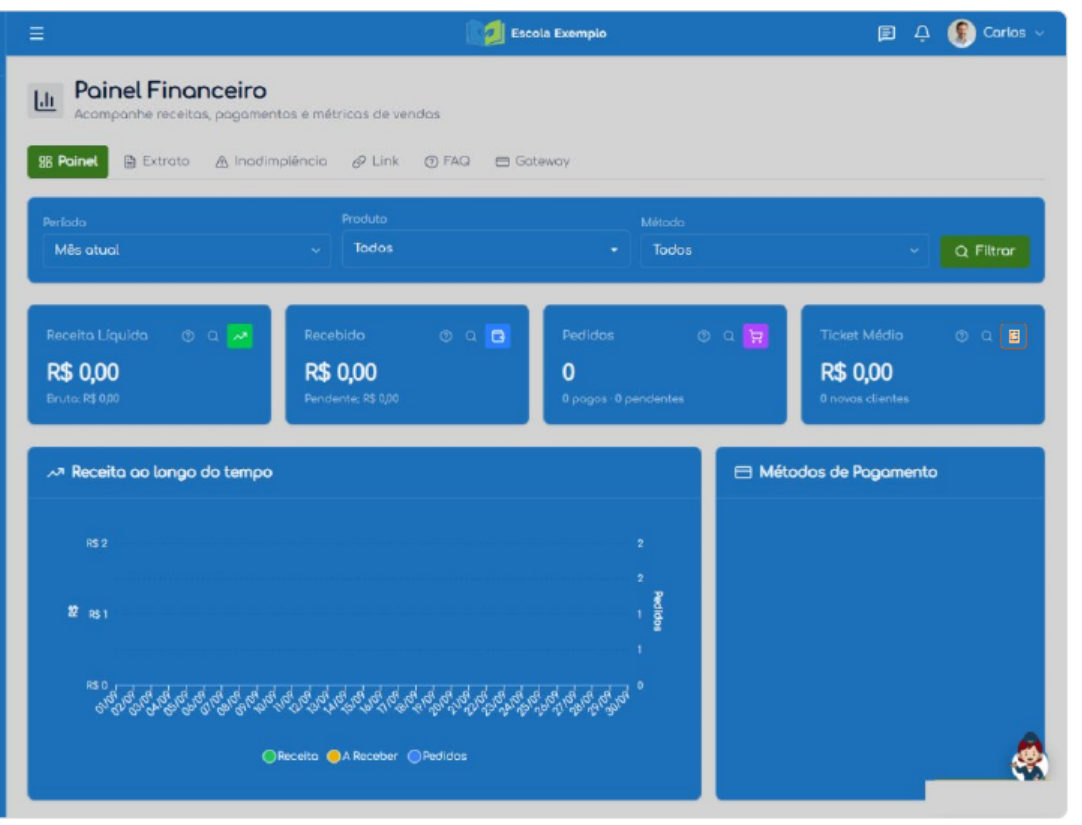Image resolution: width=1082 pixels, height=825 pixels.
Task: Click orange receipt icon on Ticket Médio
Action: [x=1014, y=336]
